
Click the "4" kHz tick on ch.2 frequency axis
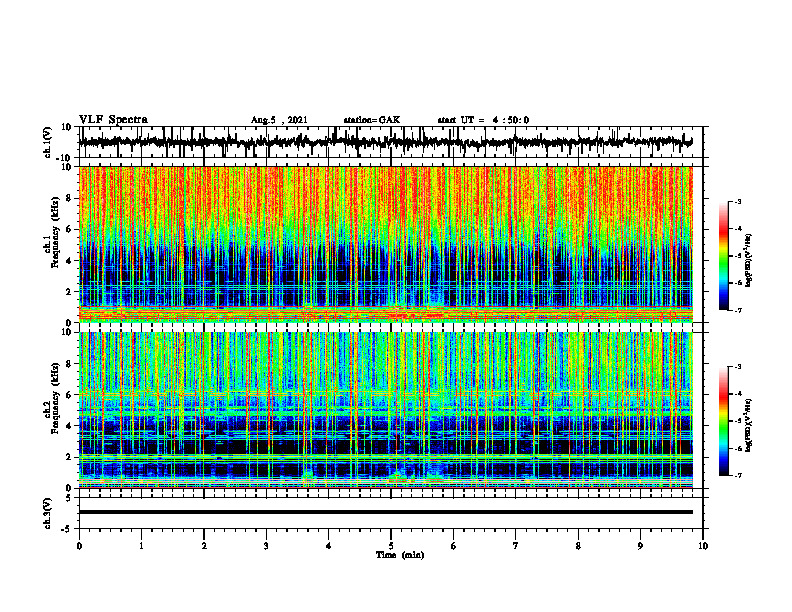click(69, 426)
